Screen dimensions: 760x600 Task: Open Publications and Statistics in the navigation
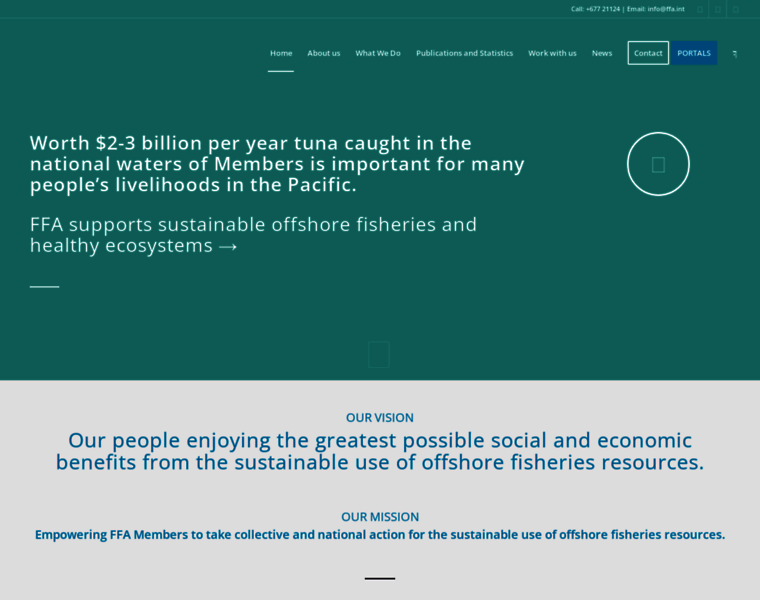[464, 53]
